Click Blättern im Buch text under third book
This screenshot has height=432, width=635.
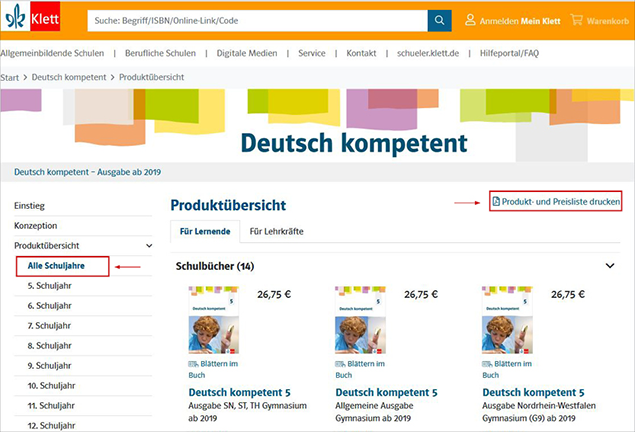507,369
